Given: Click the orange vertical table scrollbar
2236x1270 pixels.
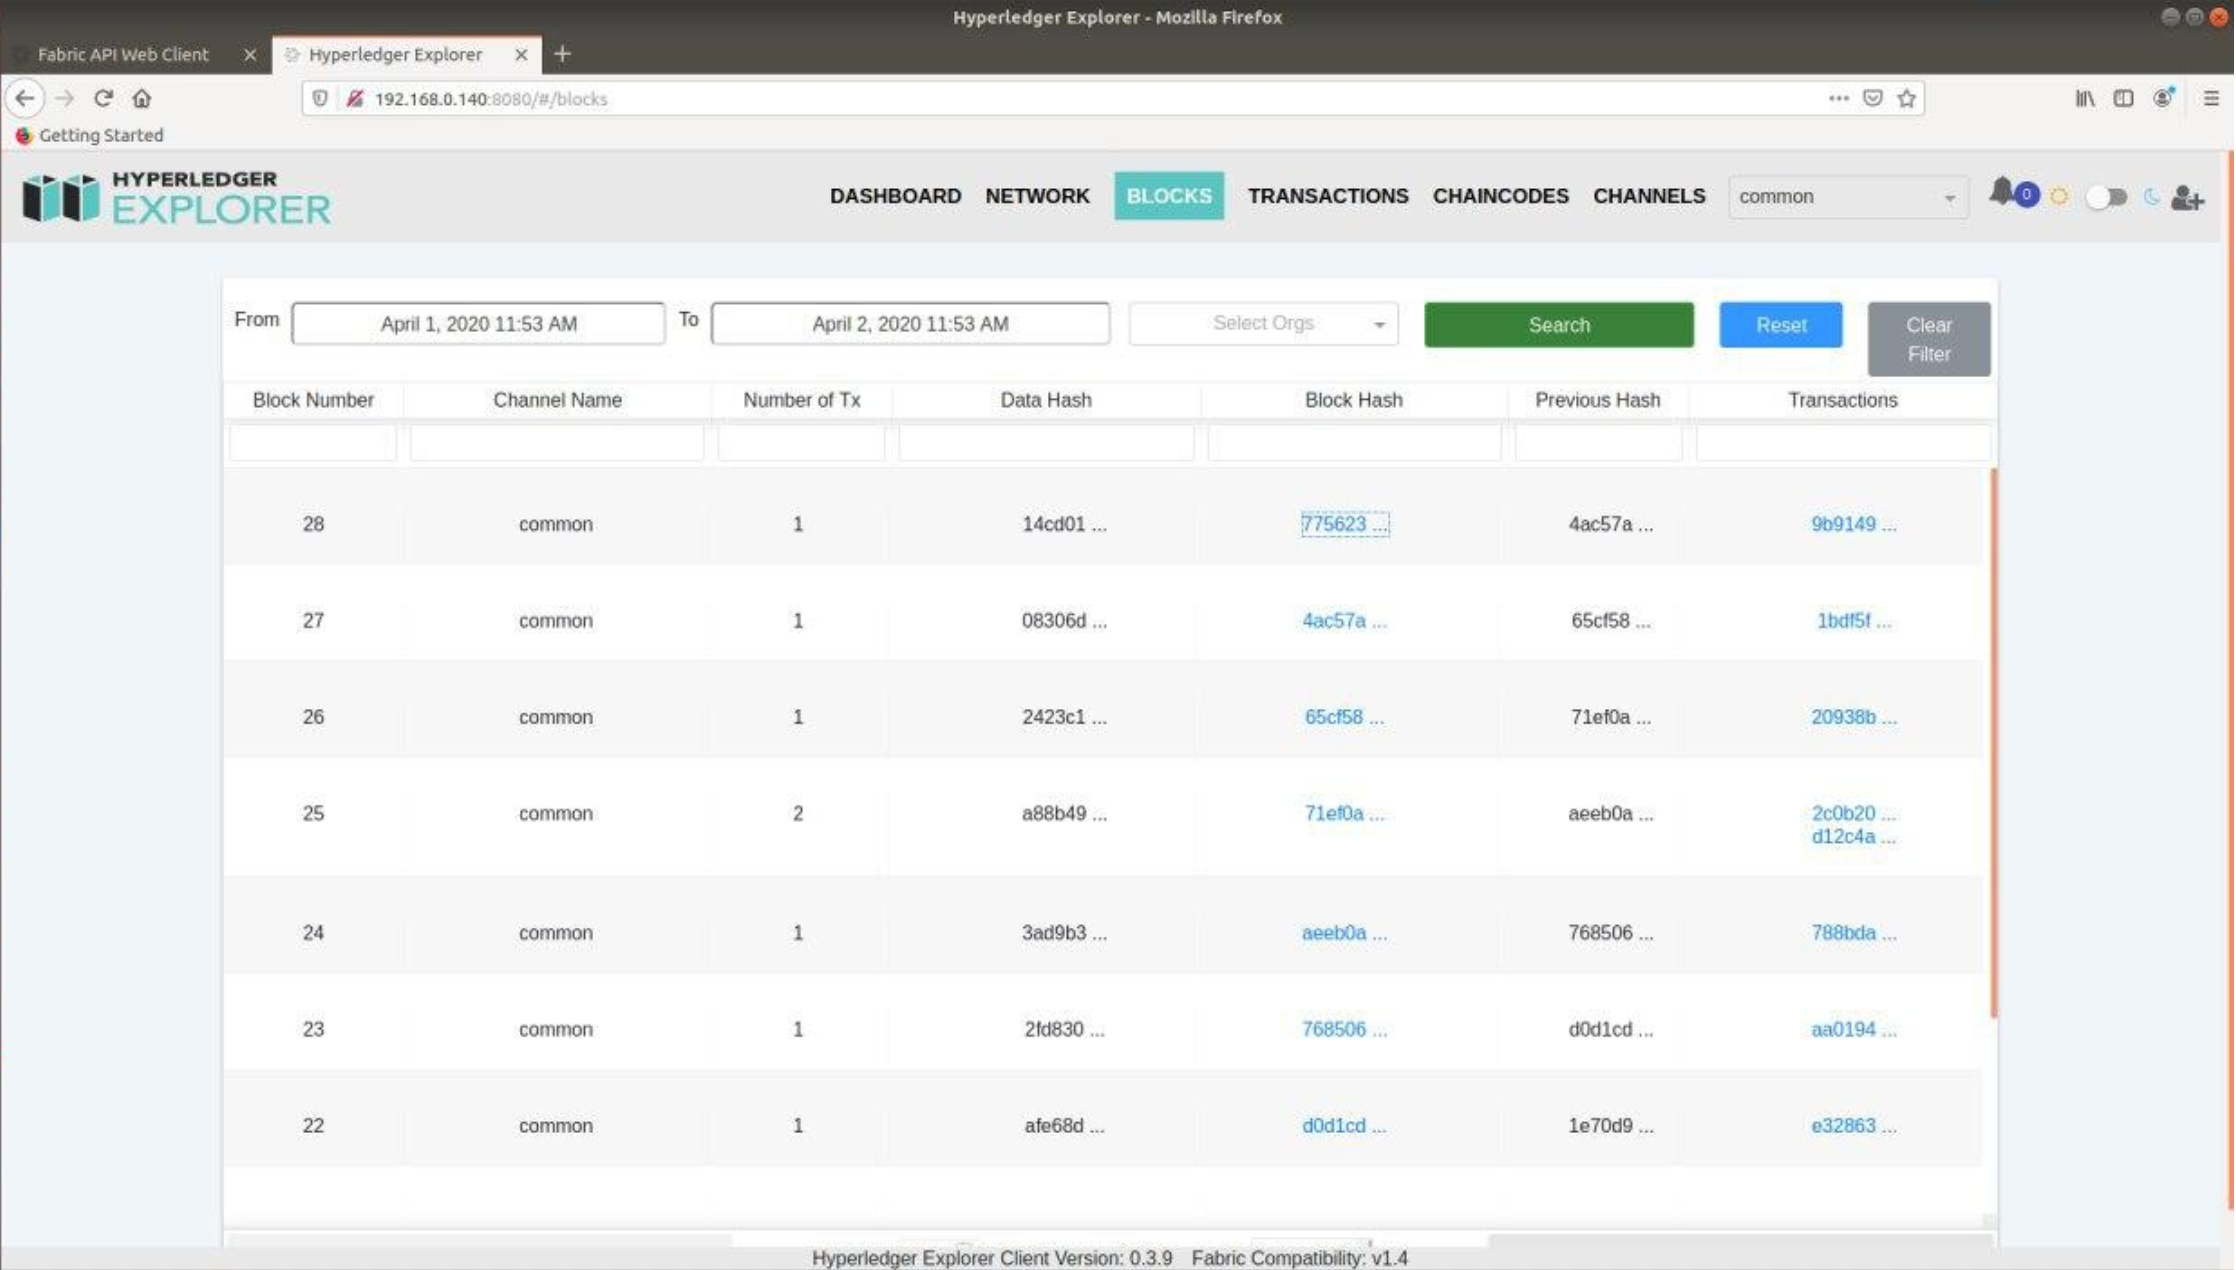Looking at the screenshot, I should 1993,742.
